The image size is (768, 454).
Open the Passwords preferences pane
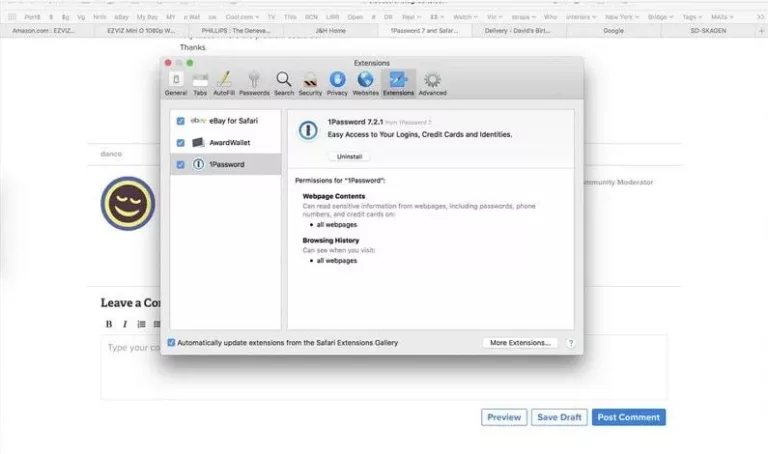pyautogui.click(x=254, y=83)
